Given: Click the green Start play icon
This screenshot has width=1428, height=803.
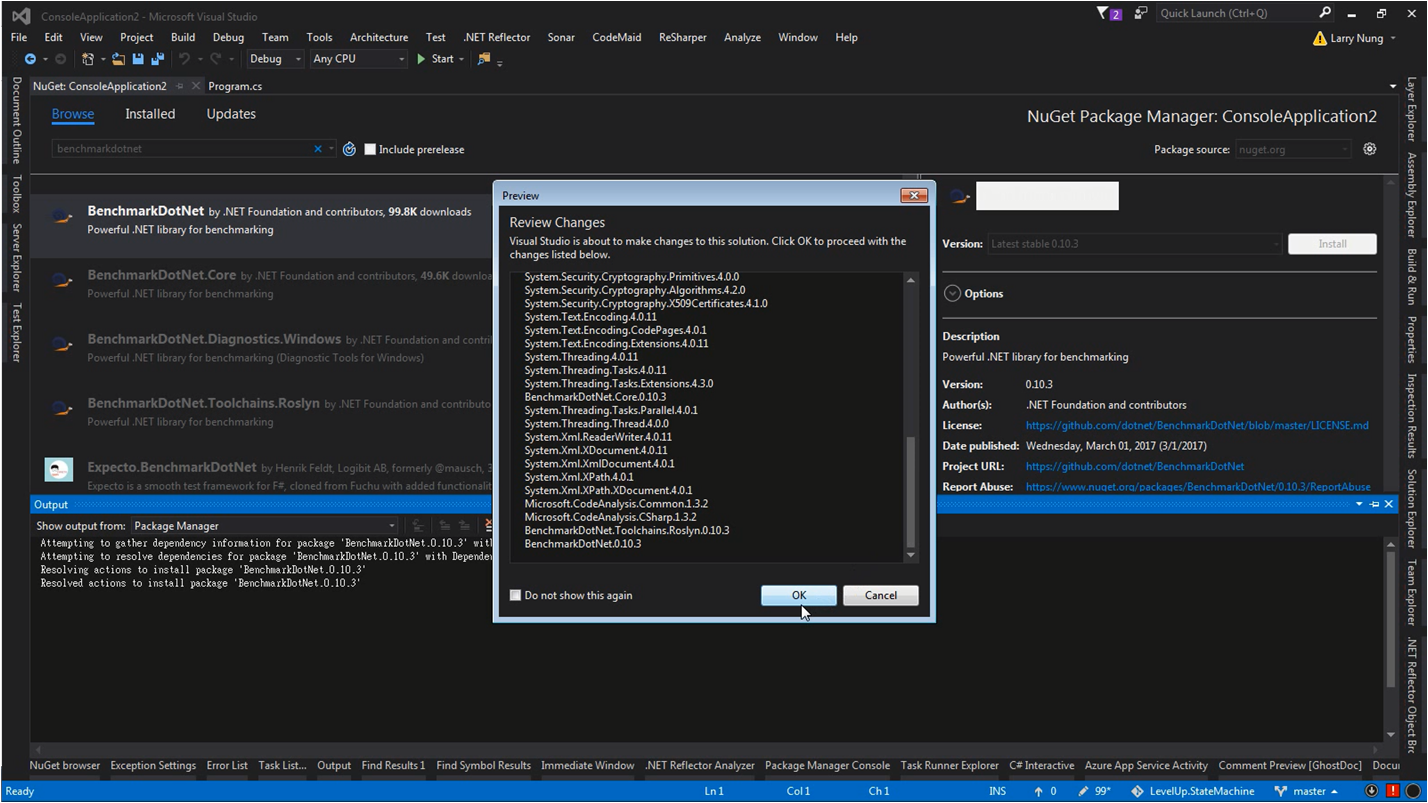Looking at the screenshot, I should (423, 59).
